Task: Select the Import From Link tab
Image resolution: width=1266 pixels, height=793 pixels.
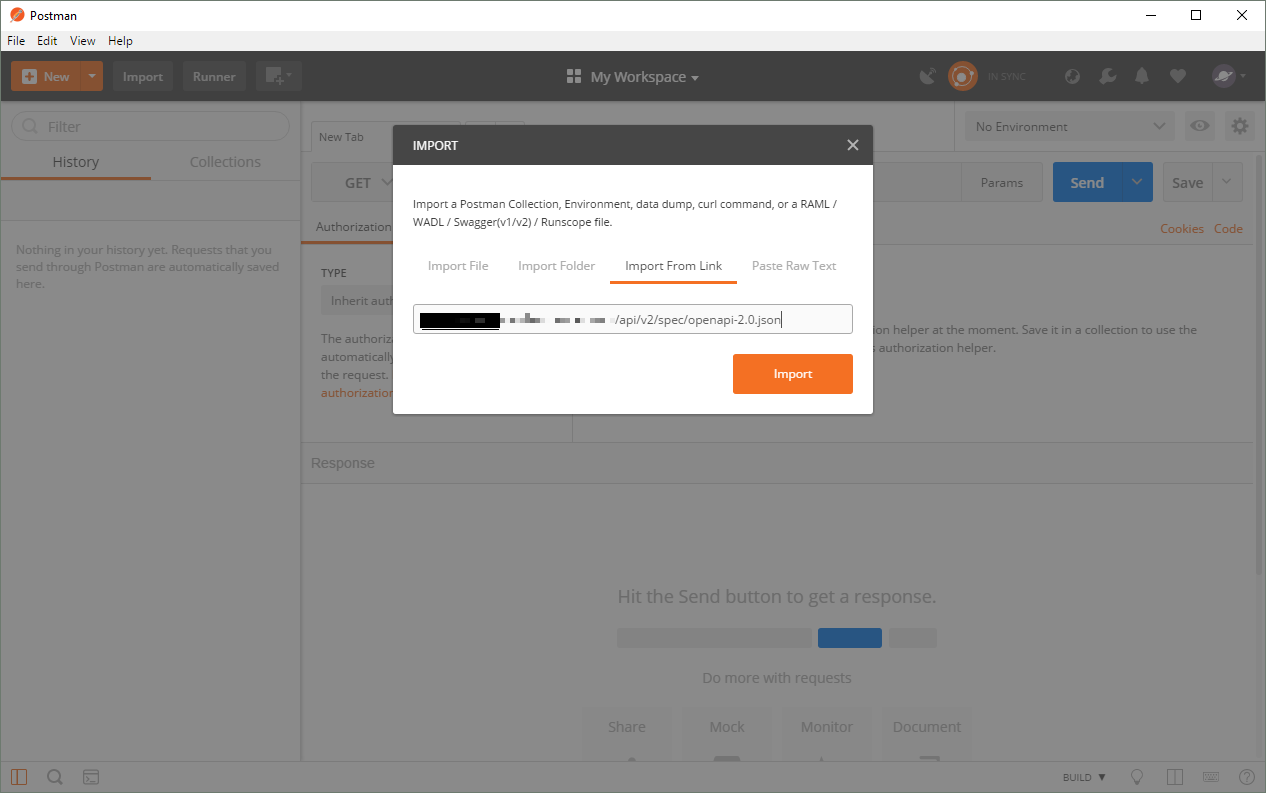Action: (673, 266)
